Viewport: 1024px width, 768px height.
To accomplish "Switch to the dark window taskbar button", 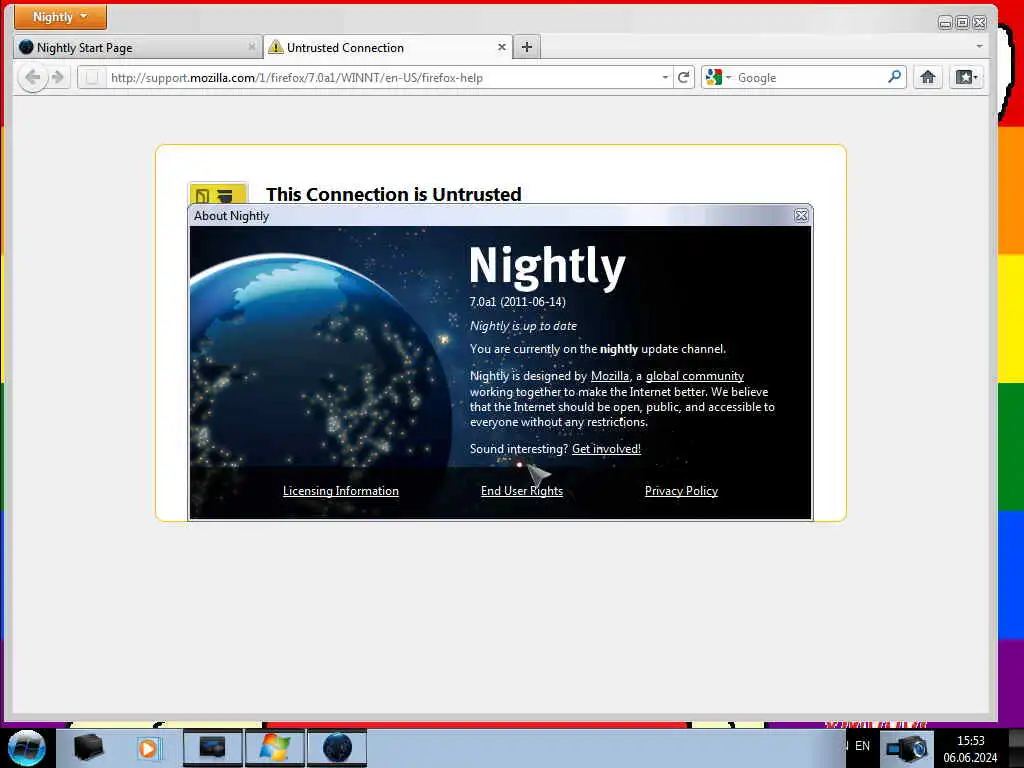I will tap(212, 748).
